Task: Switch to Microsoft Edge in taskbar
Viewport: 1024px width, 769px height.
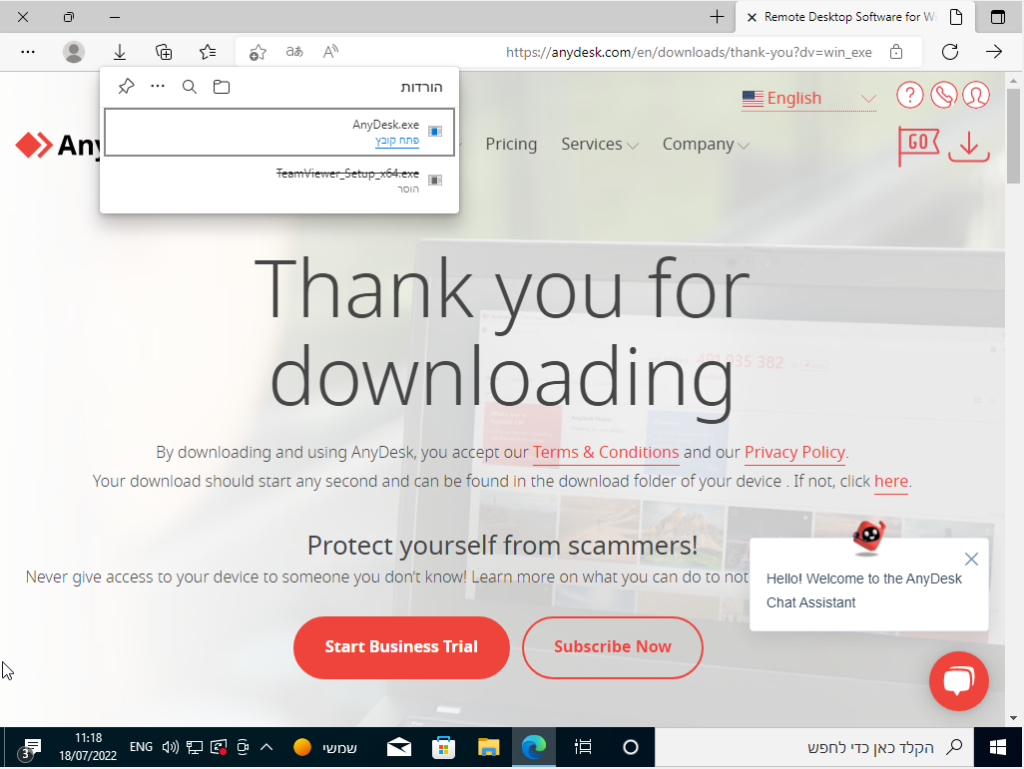Action: click(x=534, y=747)
